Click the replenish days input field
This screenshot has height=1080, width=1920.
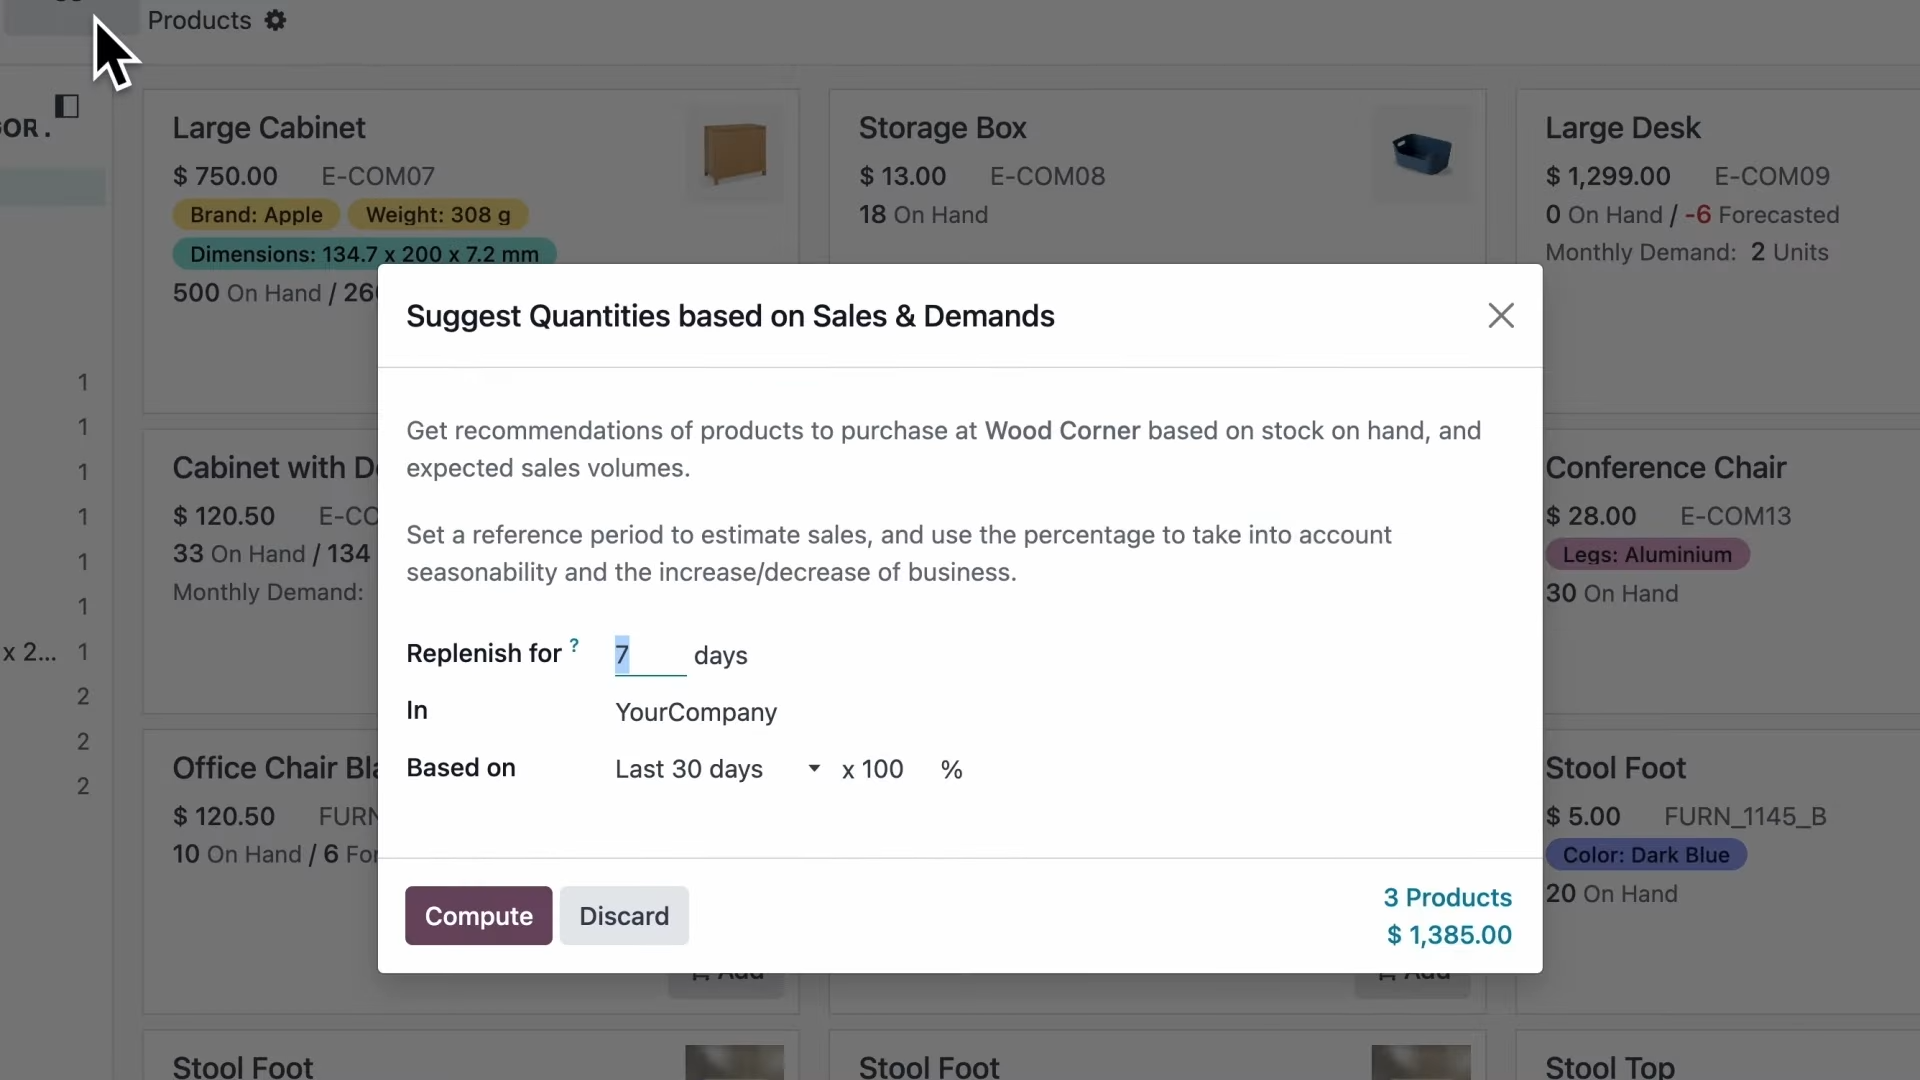pyautogui.click(x=649, y=656)
